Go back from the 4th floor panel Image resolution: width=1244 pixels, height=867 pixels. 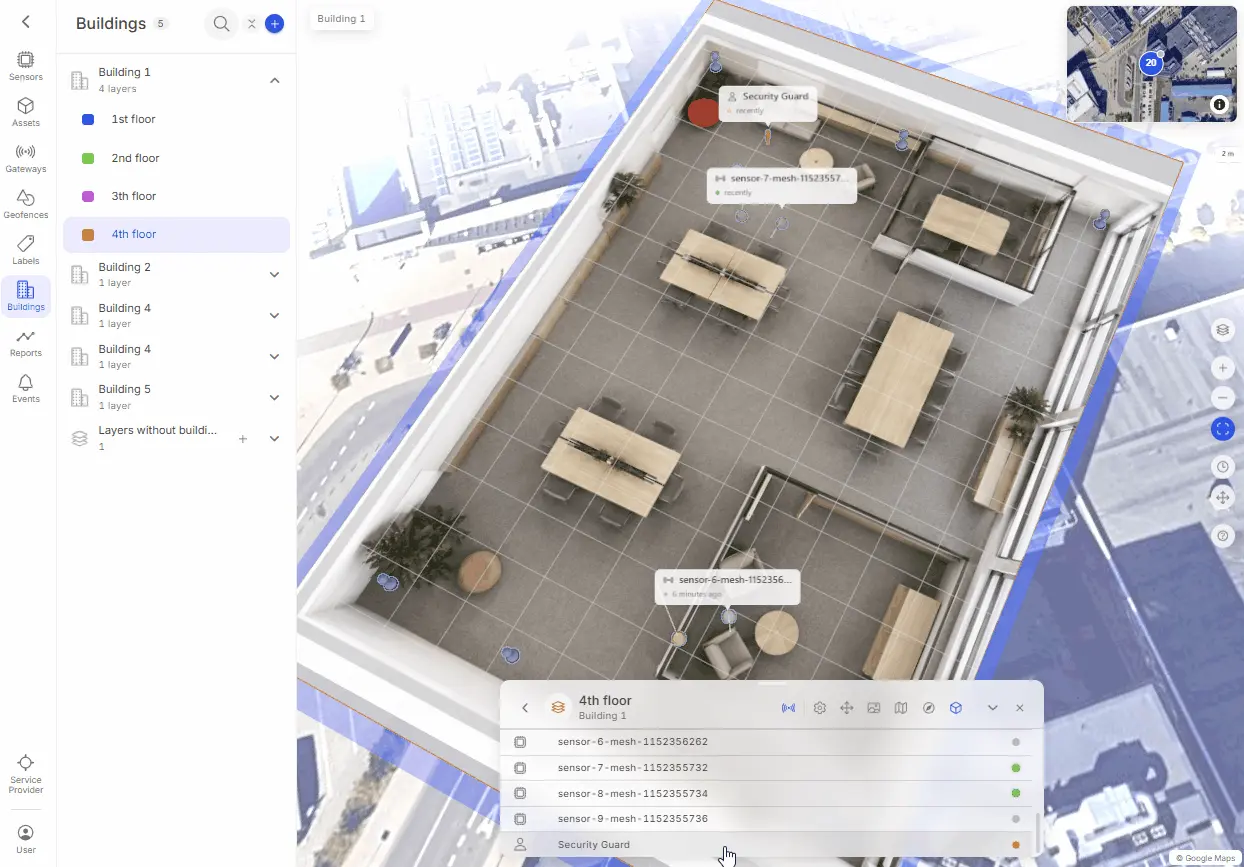pos(525,708)
